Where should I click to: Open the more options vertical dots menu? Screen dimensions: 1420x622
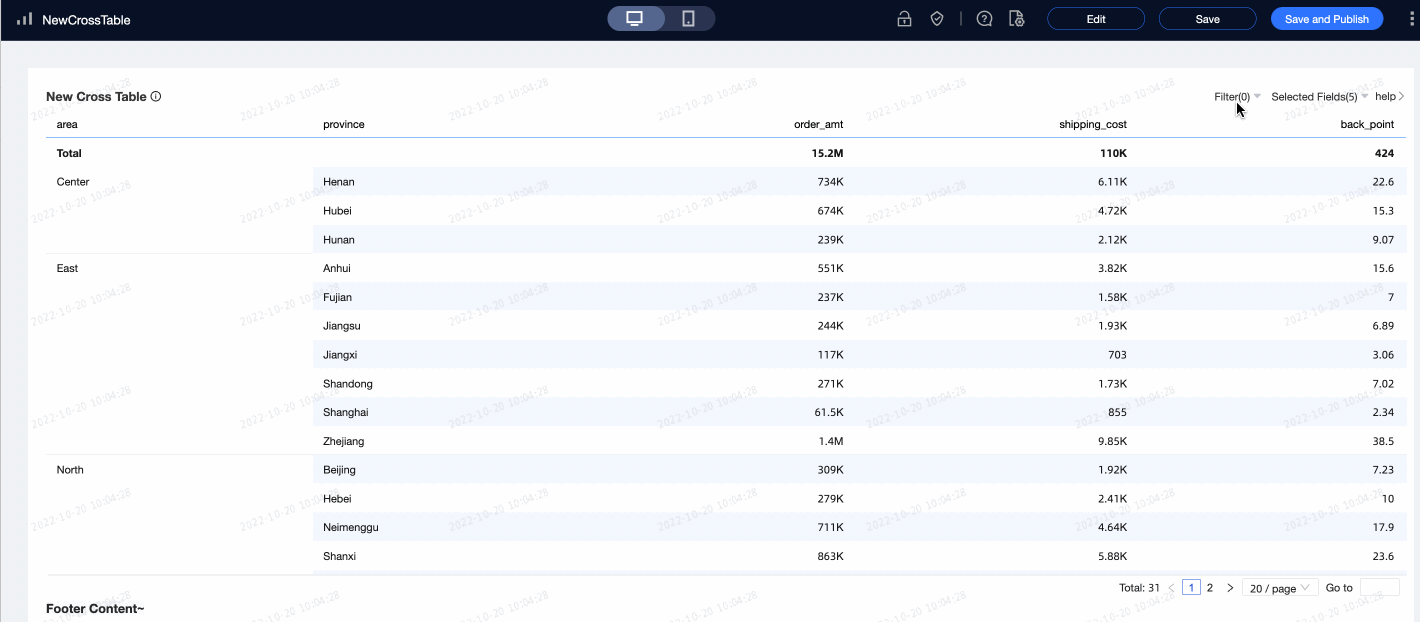pos(1410,19)
